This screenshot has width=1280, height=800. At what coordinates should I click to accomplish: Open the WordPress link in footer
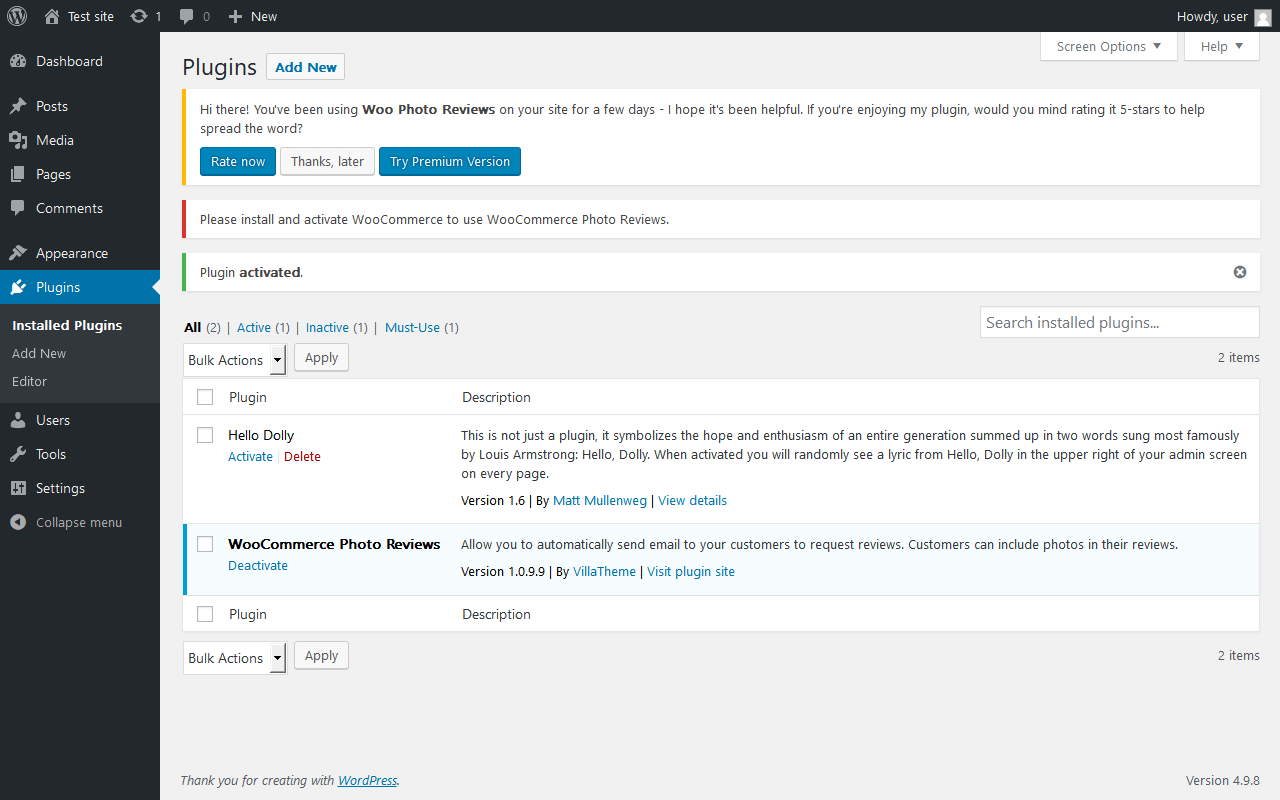(x=367, y=781)
